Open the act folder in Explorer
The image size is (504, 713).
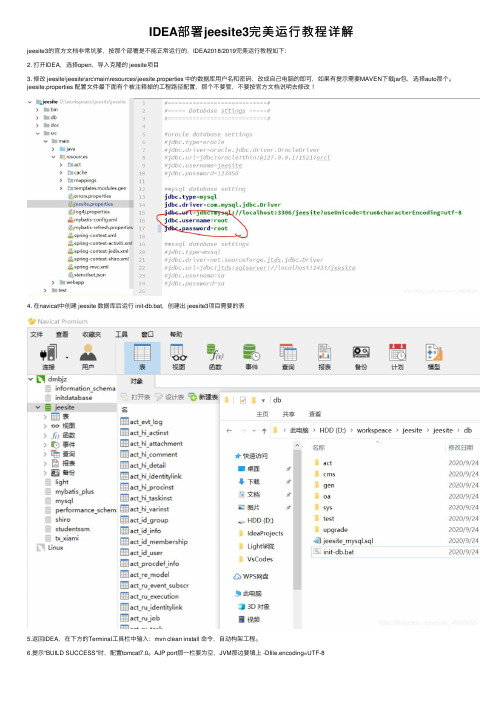(323, 463)
